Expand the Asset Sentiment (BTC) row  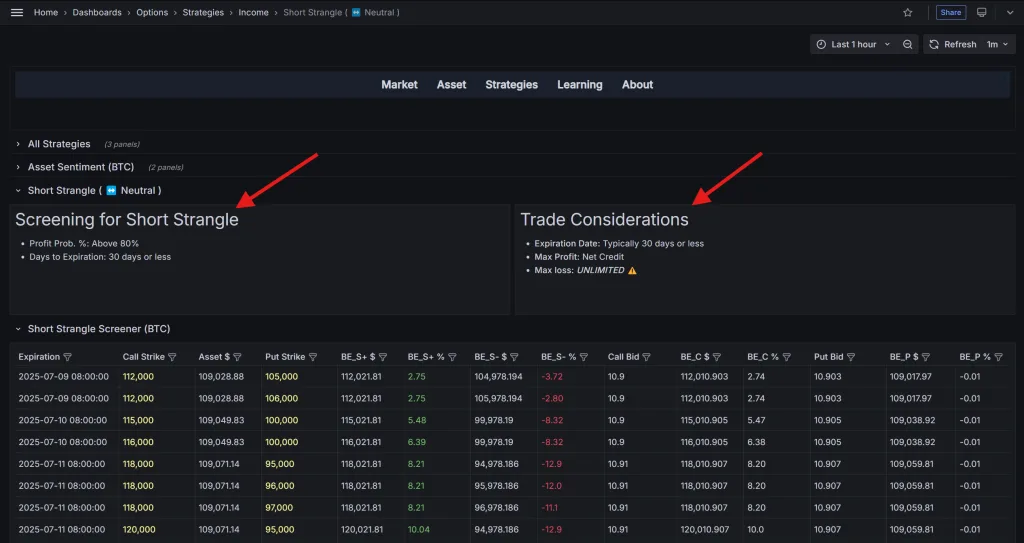(80, 167)
